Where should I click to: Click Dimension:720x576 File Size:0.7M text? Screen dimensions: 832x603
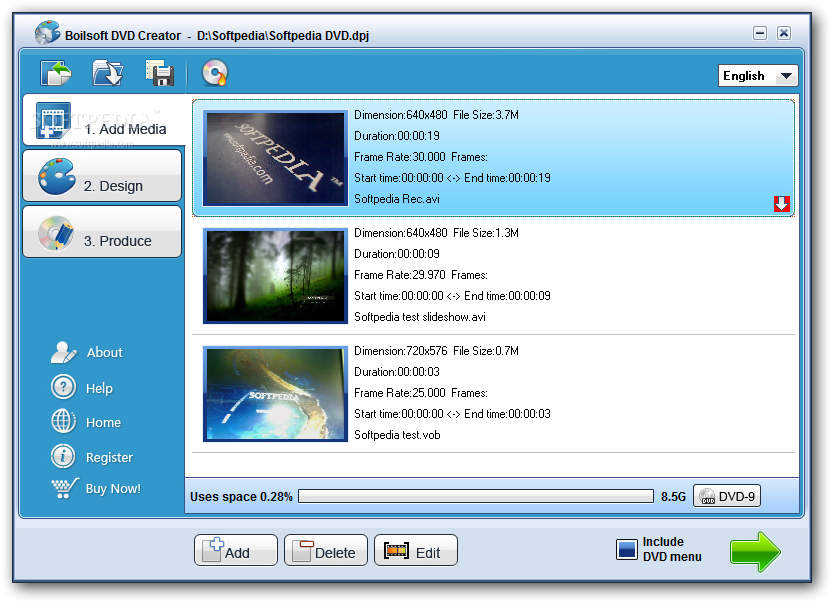coord(436,351)
